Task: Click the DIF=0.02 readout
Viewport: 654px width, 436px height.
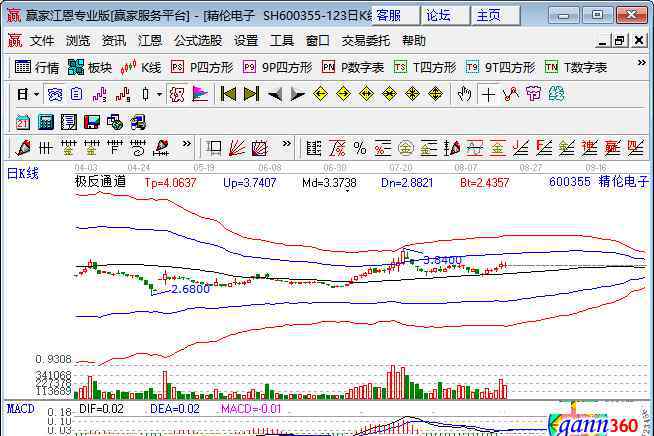Action: pos(101,409)
